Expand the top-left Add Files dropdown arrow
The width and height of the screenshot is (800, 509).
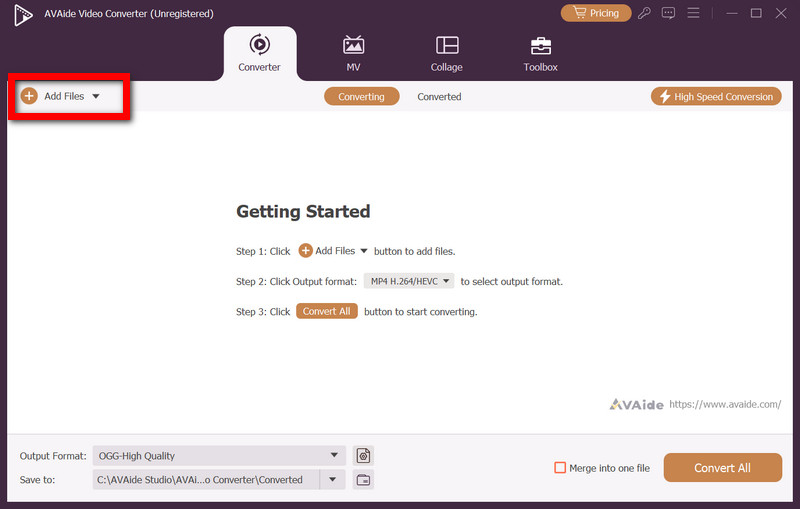point(96,96)
